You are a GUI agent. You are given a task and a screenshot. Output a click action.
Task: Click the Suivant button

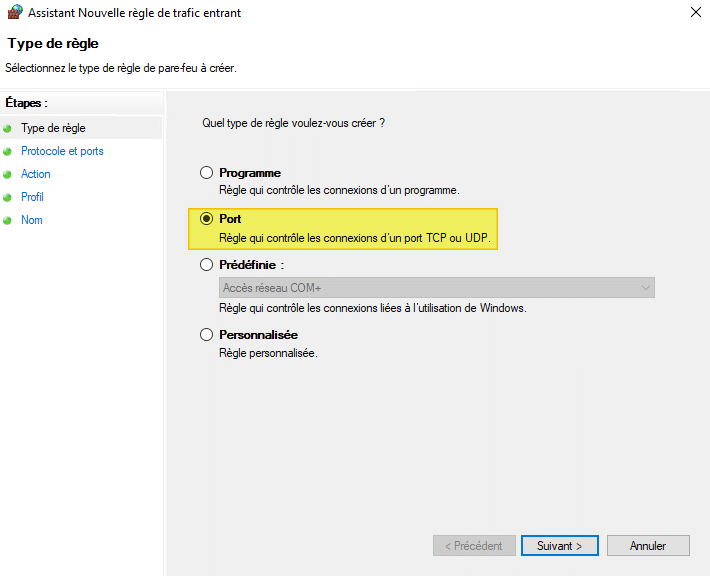coord(559,546)
